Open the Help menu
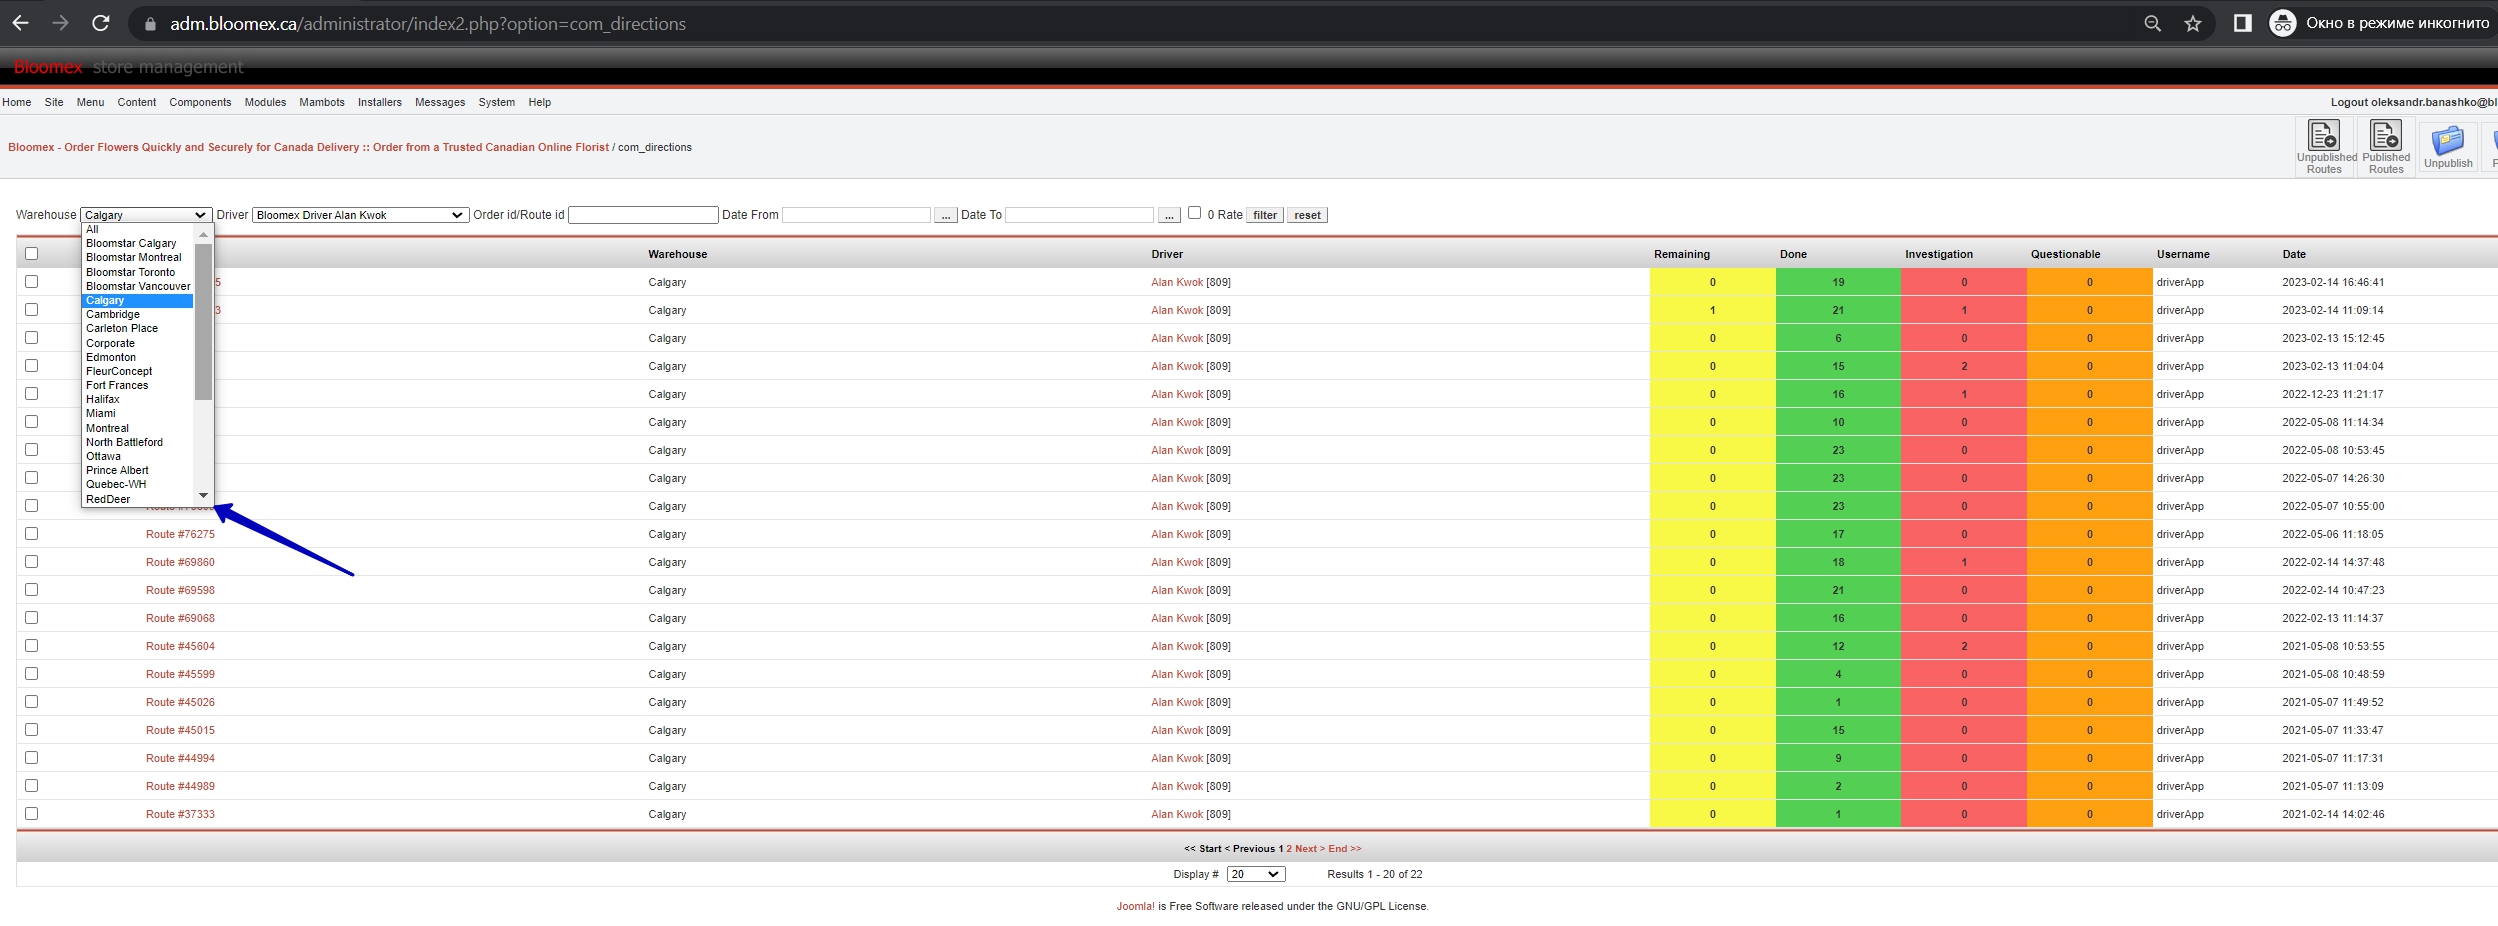This screenshot has height=926, width=2498. [x=540, y=102]
